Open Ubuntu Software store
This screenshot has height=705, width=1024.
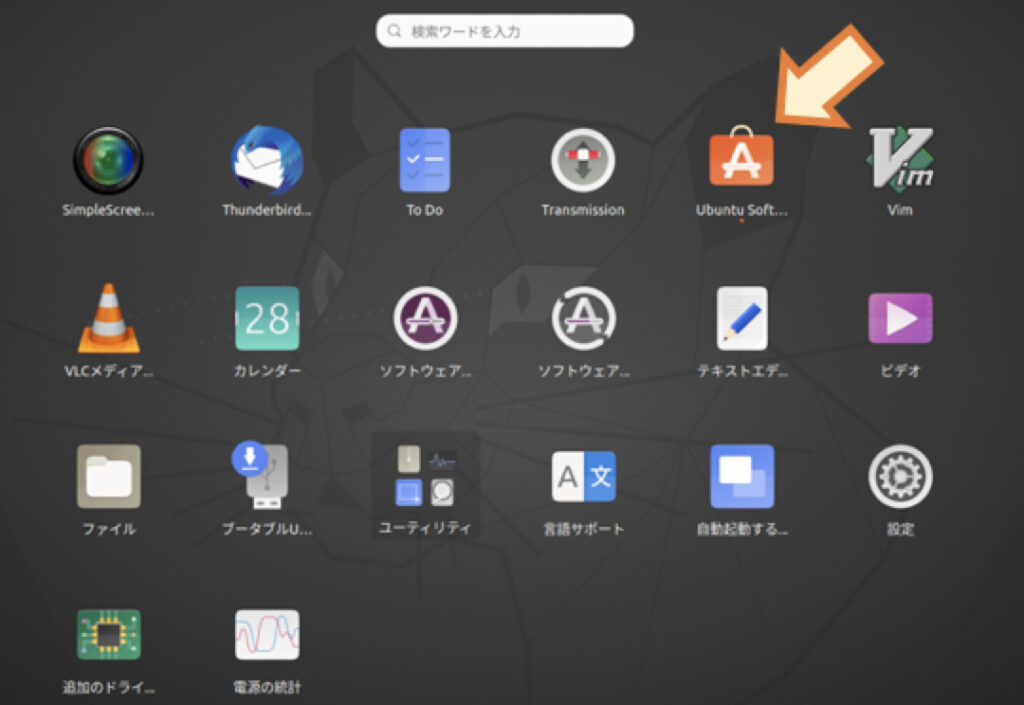pos(741,157)
